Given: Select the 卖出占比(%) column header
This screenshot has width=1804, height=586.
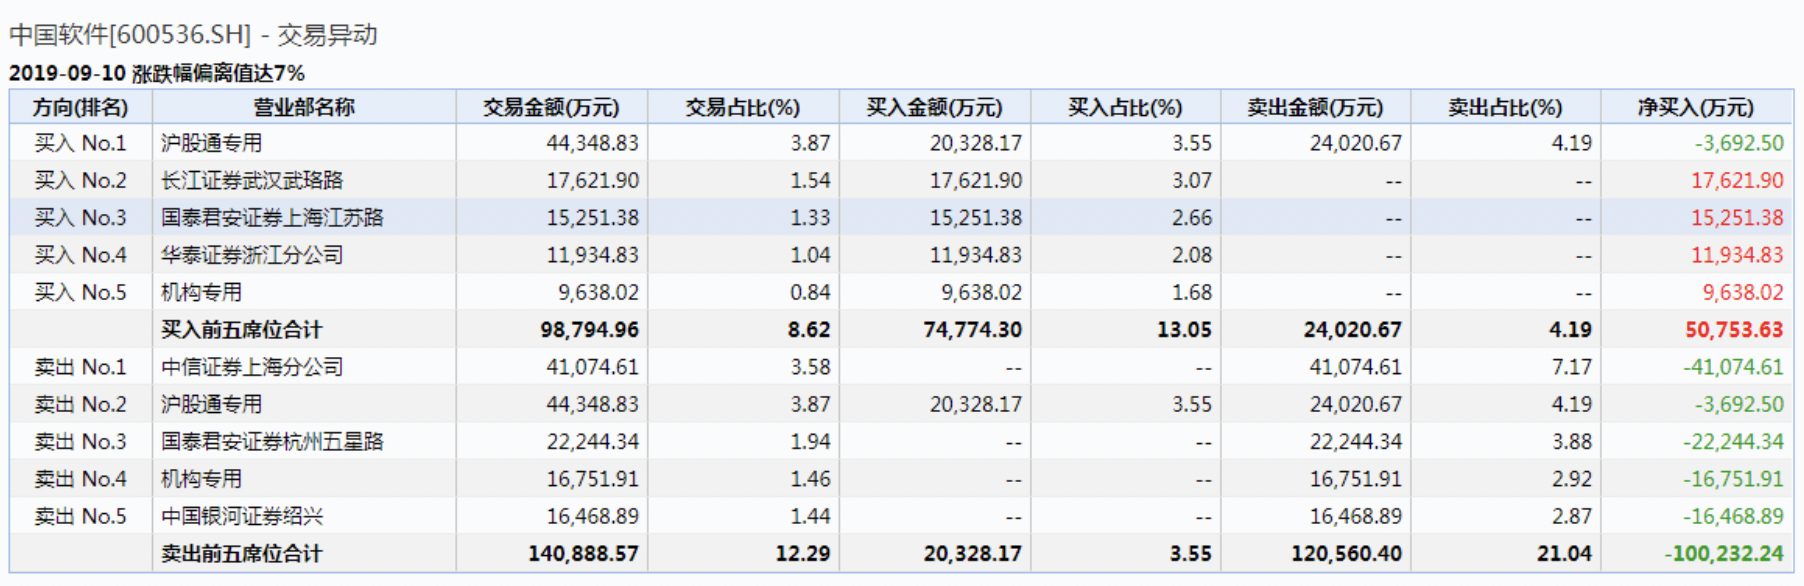Looking at the screenshot, I should click(x=1505, y=107).
